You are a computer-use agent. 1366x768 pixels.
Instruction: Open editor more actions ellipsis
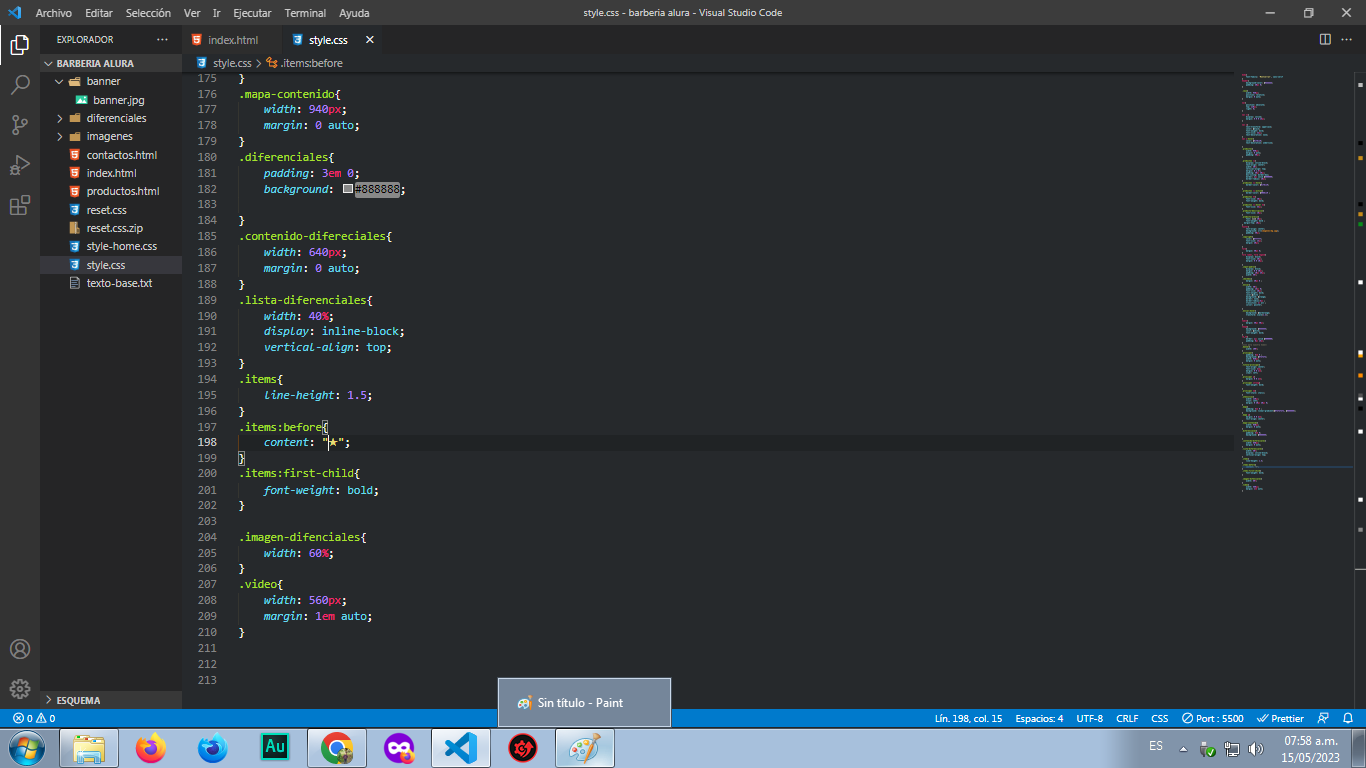pos(1347,40)
